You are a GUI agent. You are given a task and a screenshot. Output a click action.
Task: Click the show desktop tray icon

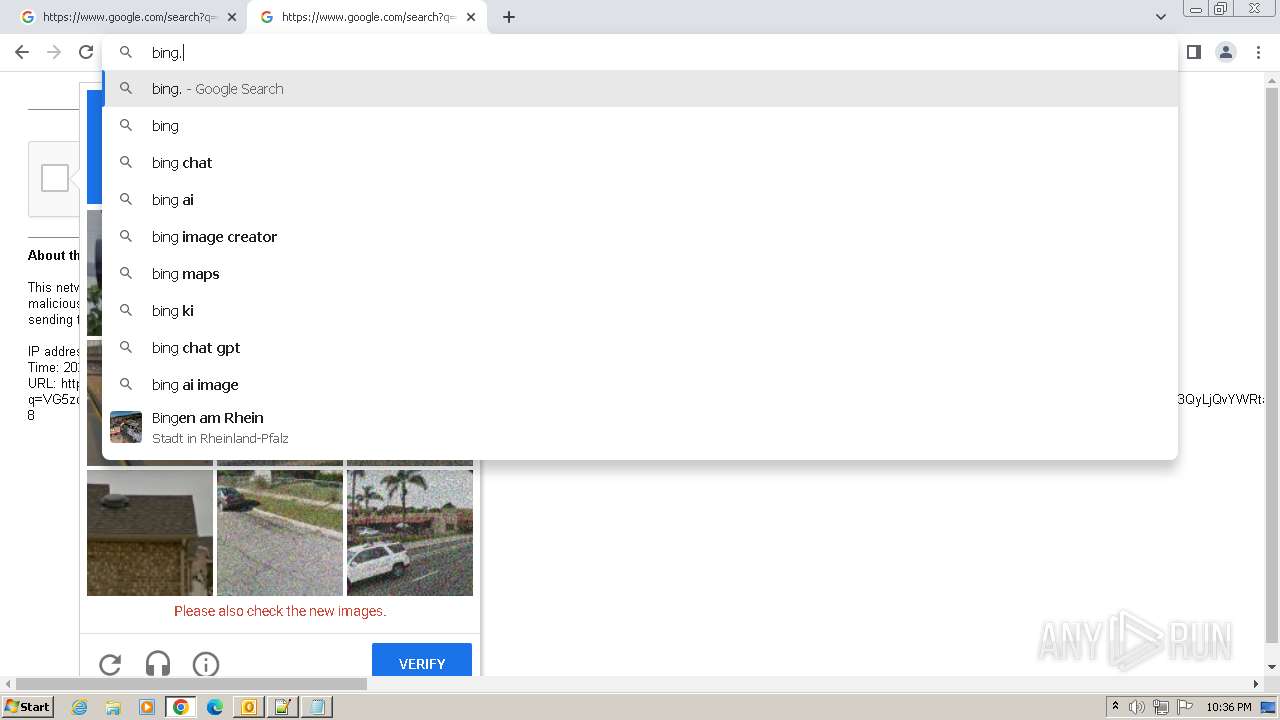[x=1268, y=707]
